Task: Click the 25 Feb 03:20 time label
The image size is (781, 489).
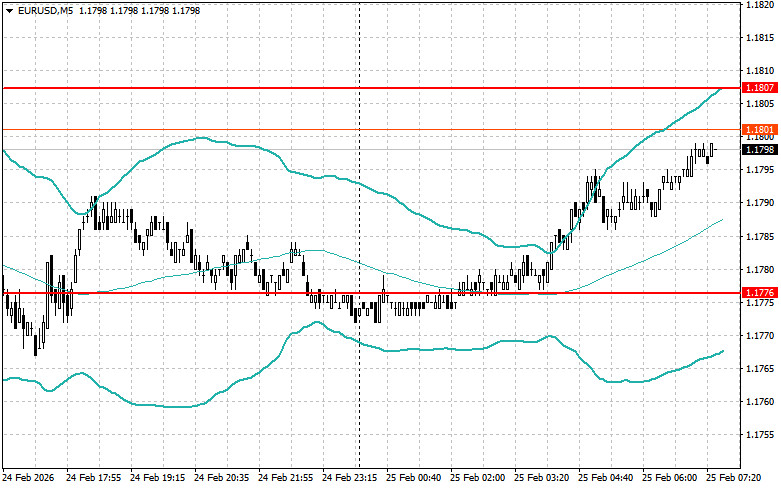Action: click(541, 478)
